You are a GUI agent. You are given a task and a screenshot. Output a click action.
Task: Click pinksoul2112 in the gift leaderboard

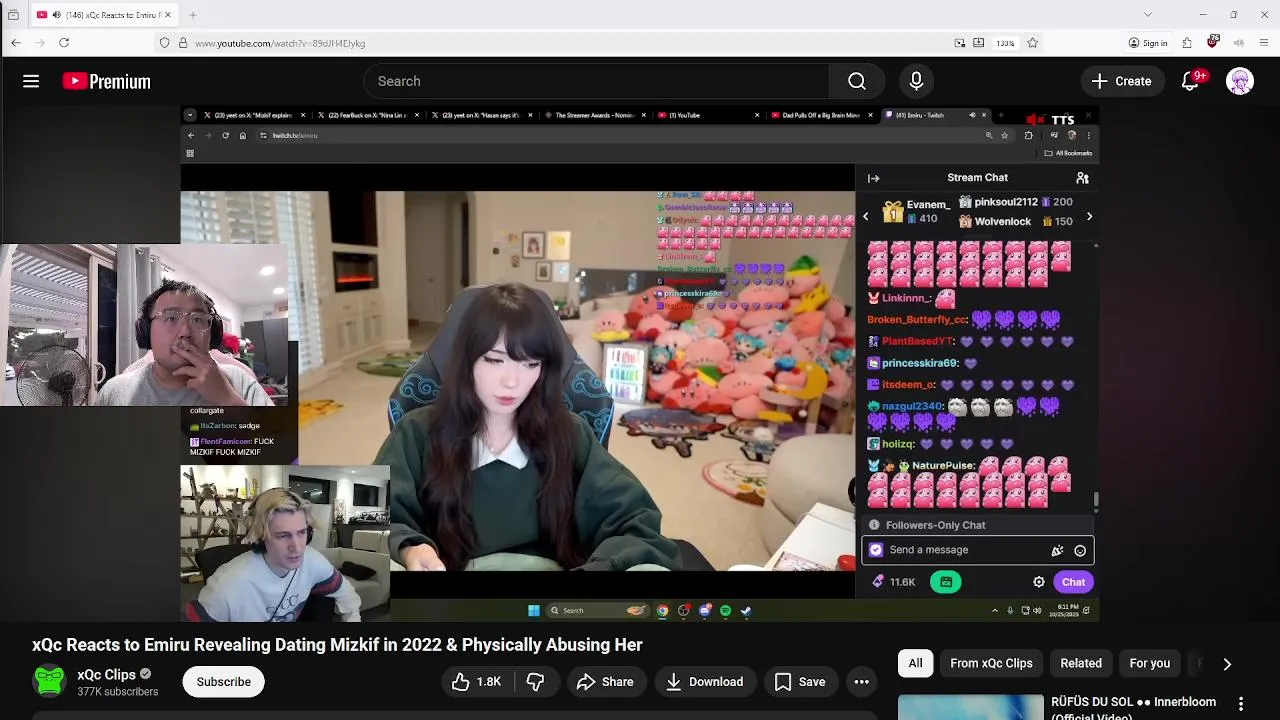[x=1015, y=202]
